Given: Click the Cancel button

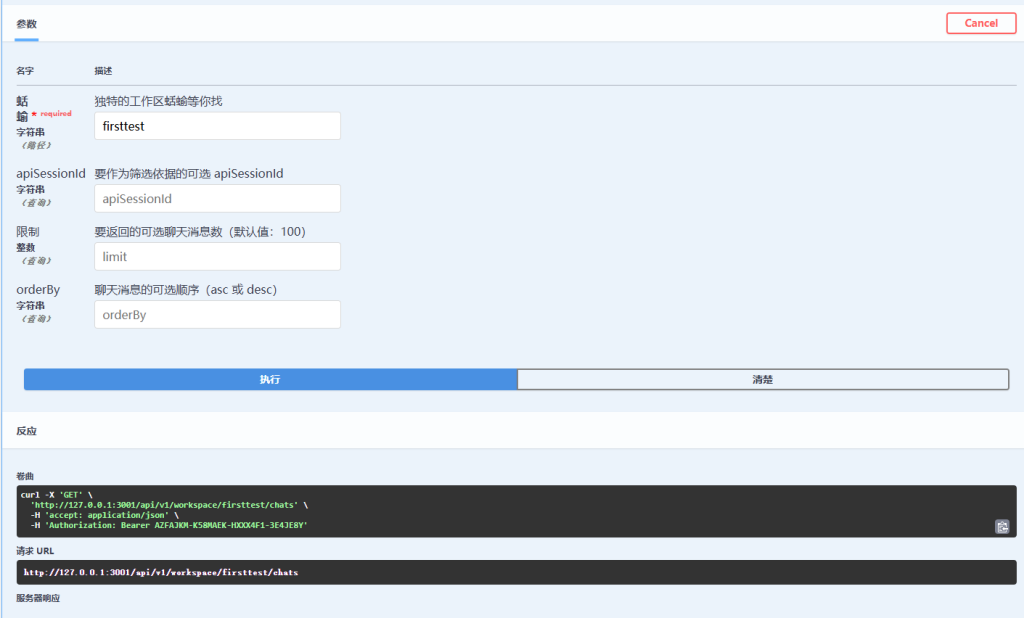Looking at the screenshot, I should click(980, 23).
